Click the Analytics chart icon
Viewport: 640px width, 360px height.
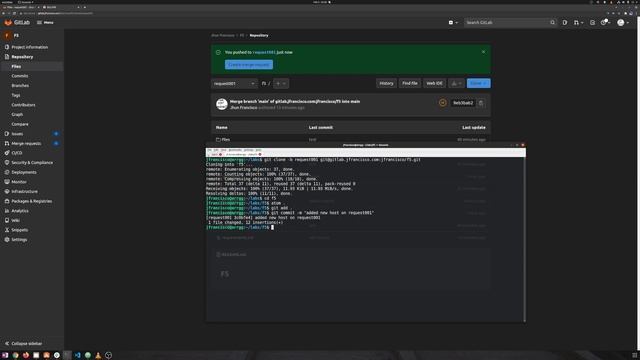point(7,211)
